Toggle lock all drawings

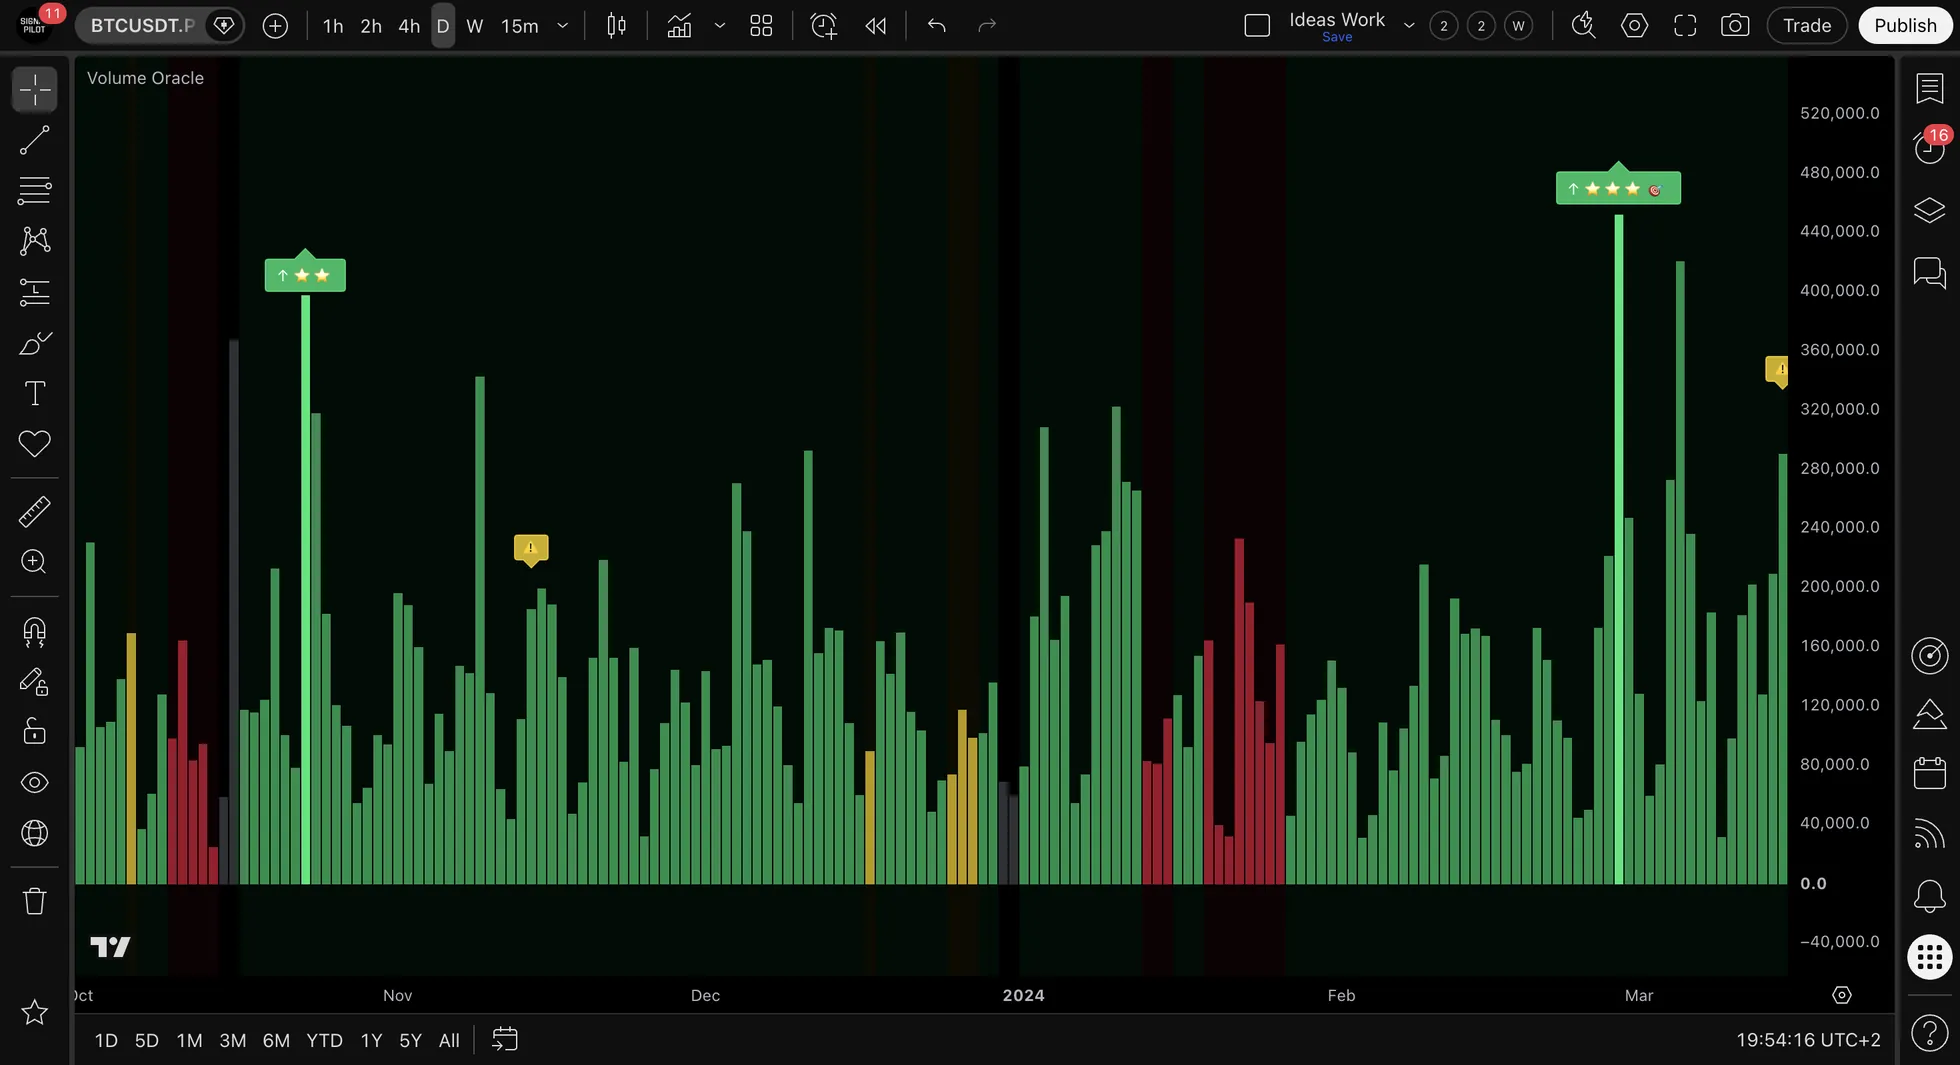(x=34, y=732)
